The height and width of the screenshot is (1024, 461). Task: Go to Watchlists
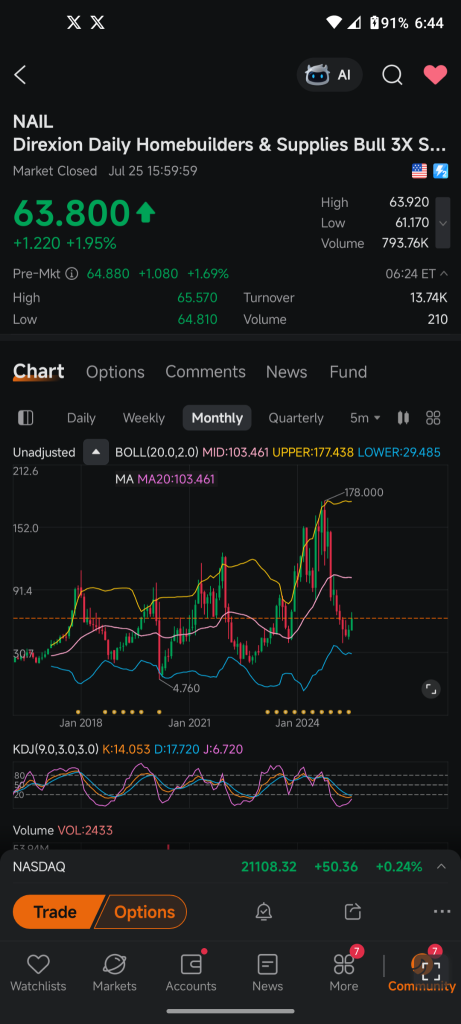coord(39,972)
